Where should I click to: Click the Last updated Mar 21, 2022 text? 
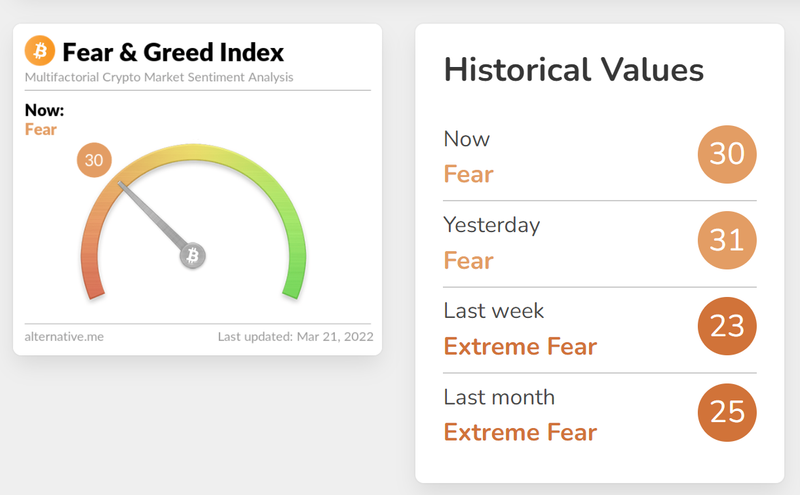[295, 337]
